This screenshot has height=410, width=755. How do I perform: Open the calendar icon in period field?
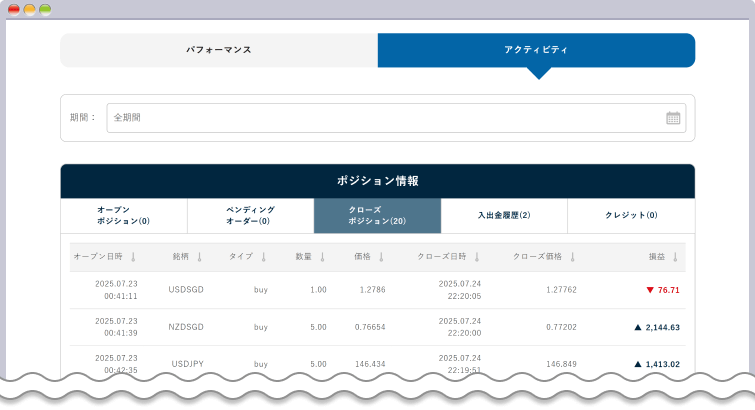coord(673,118)
